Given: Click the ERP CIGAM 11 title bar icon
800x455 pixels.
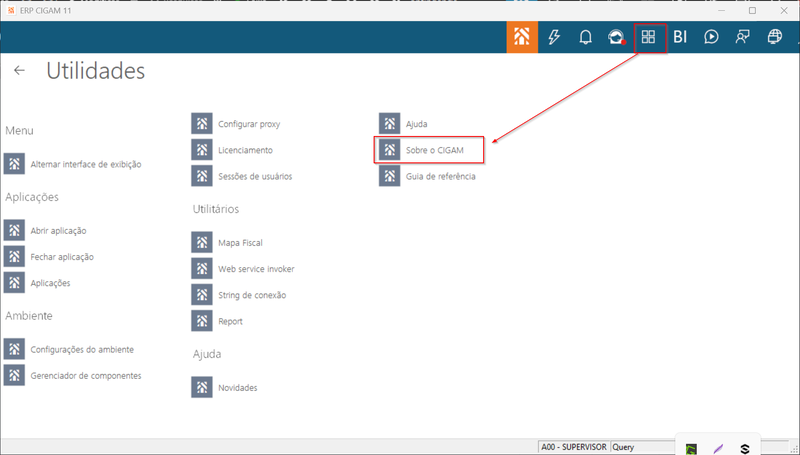Looking at the screenshot, I should (11, 10).
